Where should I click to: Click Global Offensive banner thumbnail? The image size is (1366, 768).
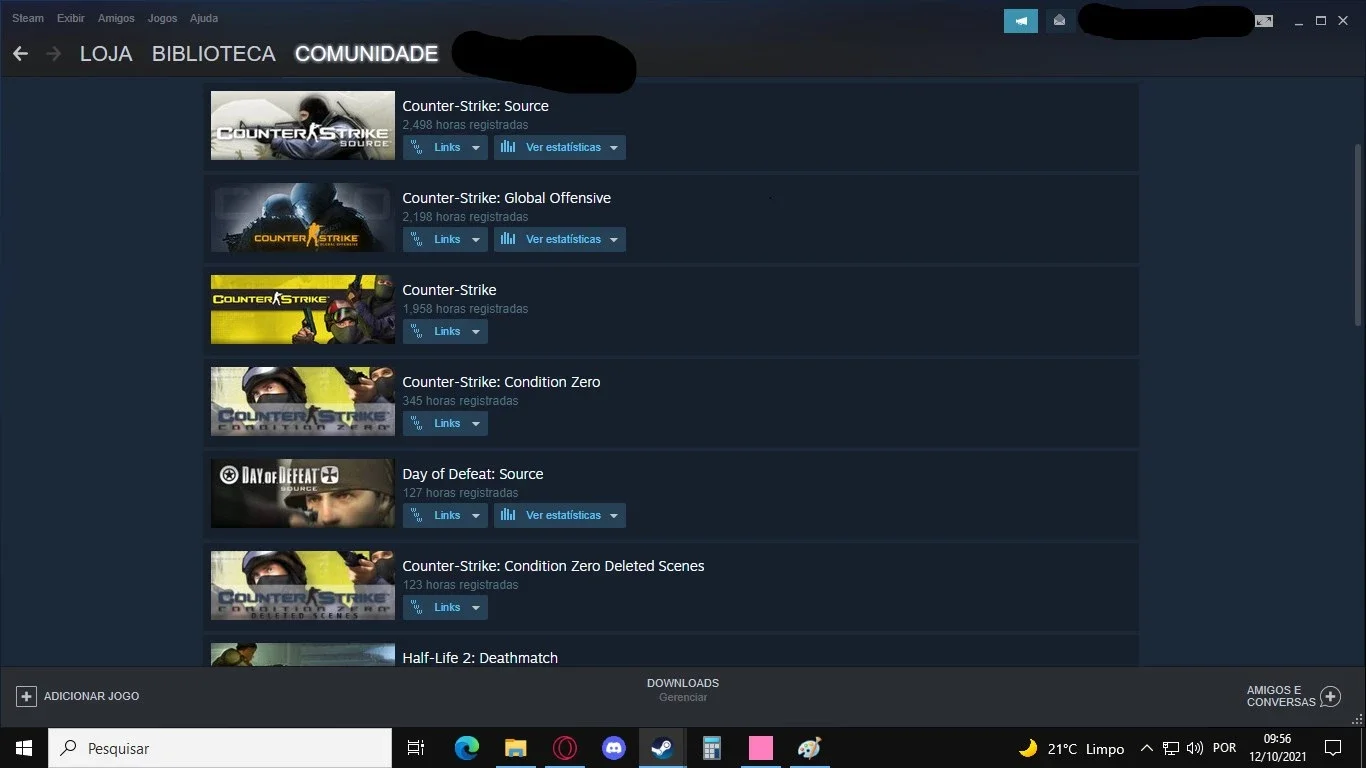click(x=303, y=218)
